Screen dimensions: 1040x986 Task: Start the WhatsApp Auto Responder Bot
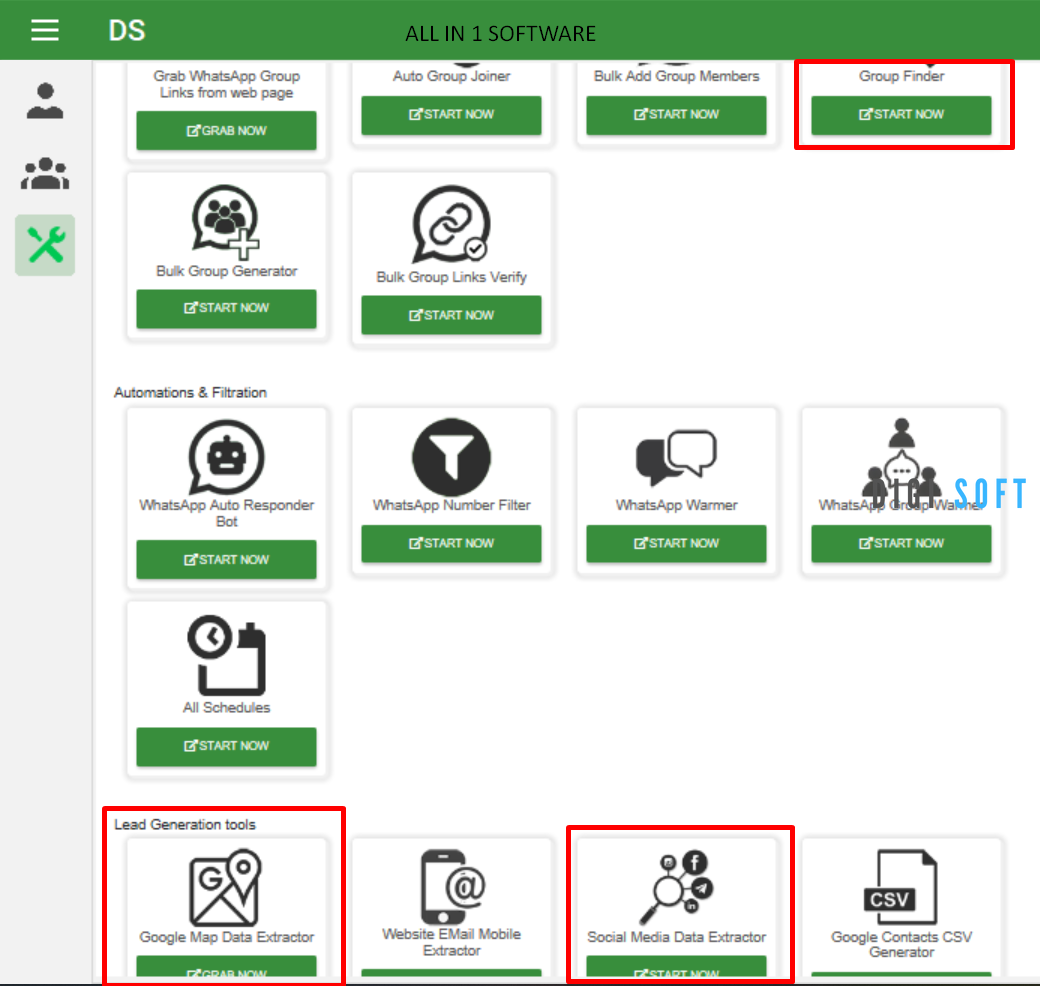coord(226,560)
